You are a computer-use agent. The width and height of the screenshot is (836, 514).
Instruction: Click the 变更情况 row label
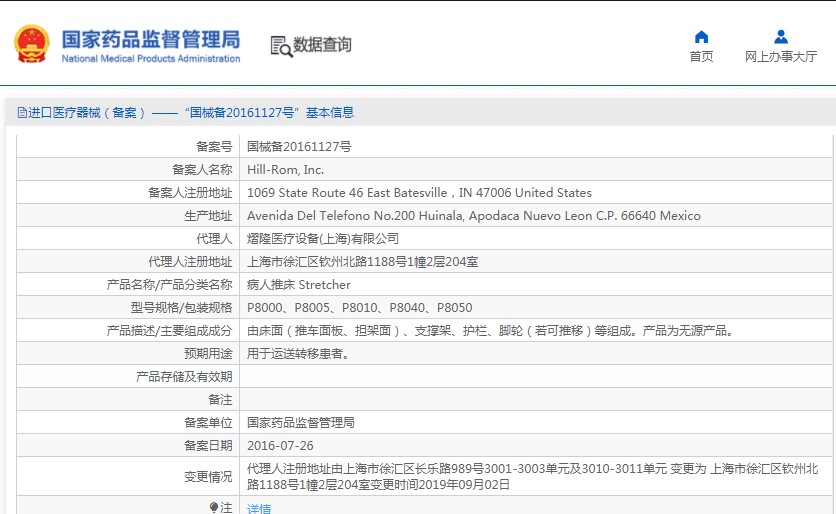pyautogui.click(x=208, y=477)
